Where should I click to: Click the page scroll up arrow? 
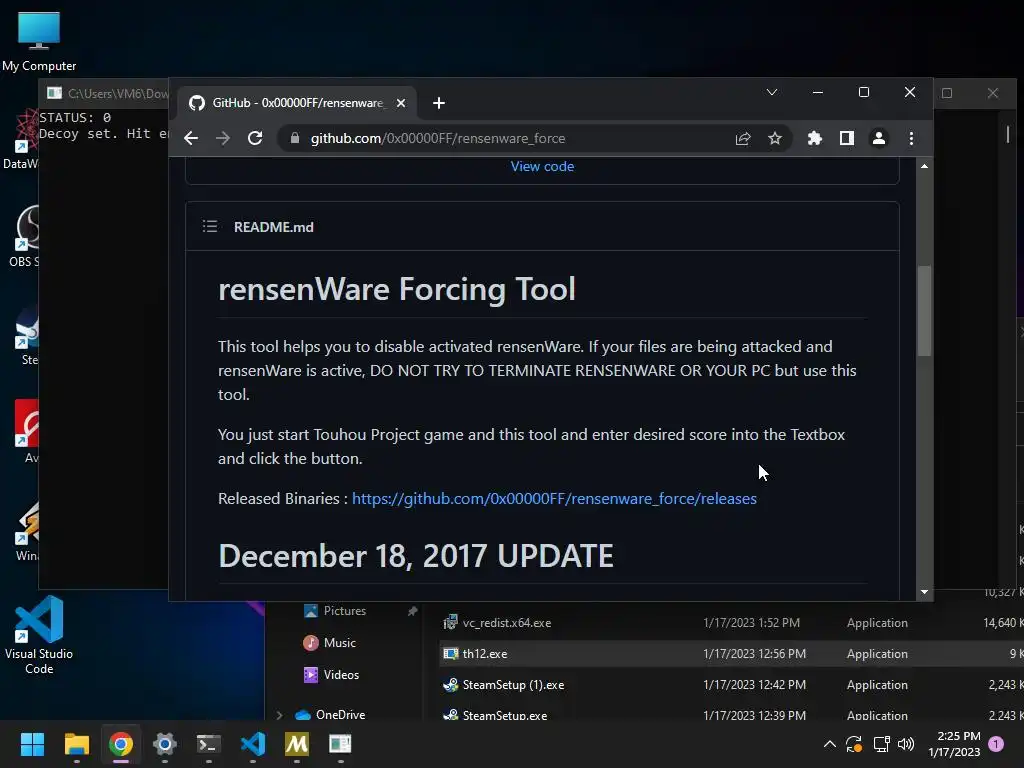click(924, 167)
